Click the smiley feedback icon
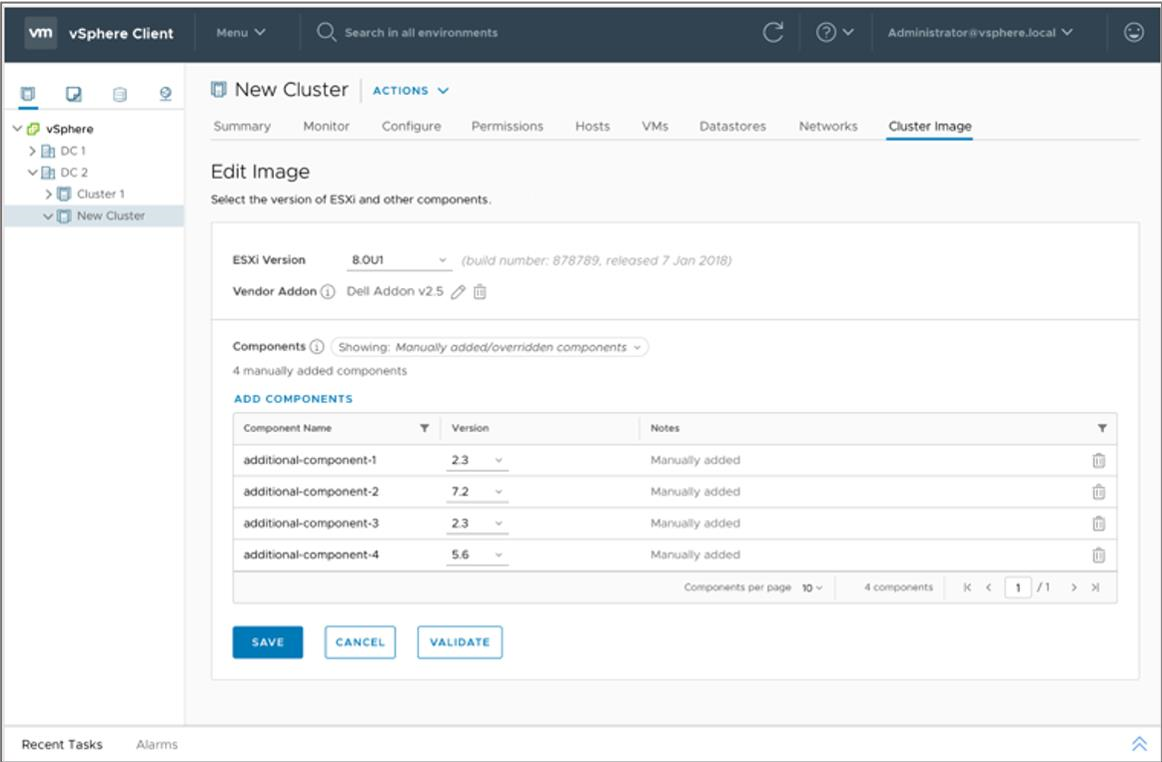 coord(1134,32)
